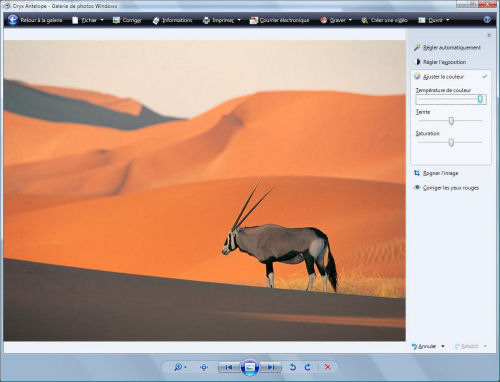Viewport: 500px width, 382px height.
Task: Open the Ouvrir menu in the toolbar
Action: 434,20
